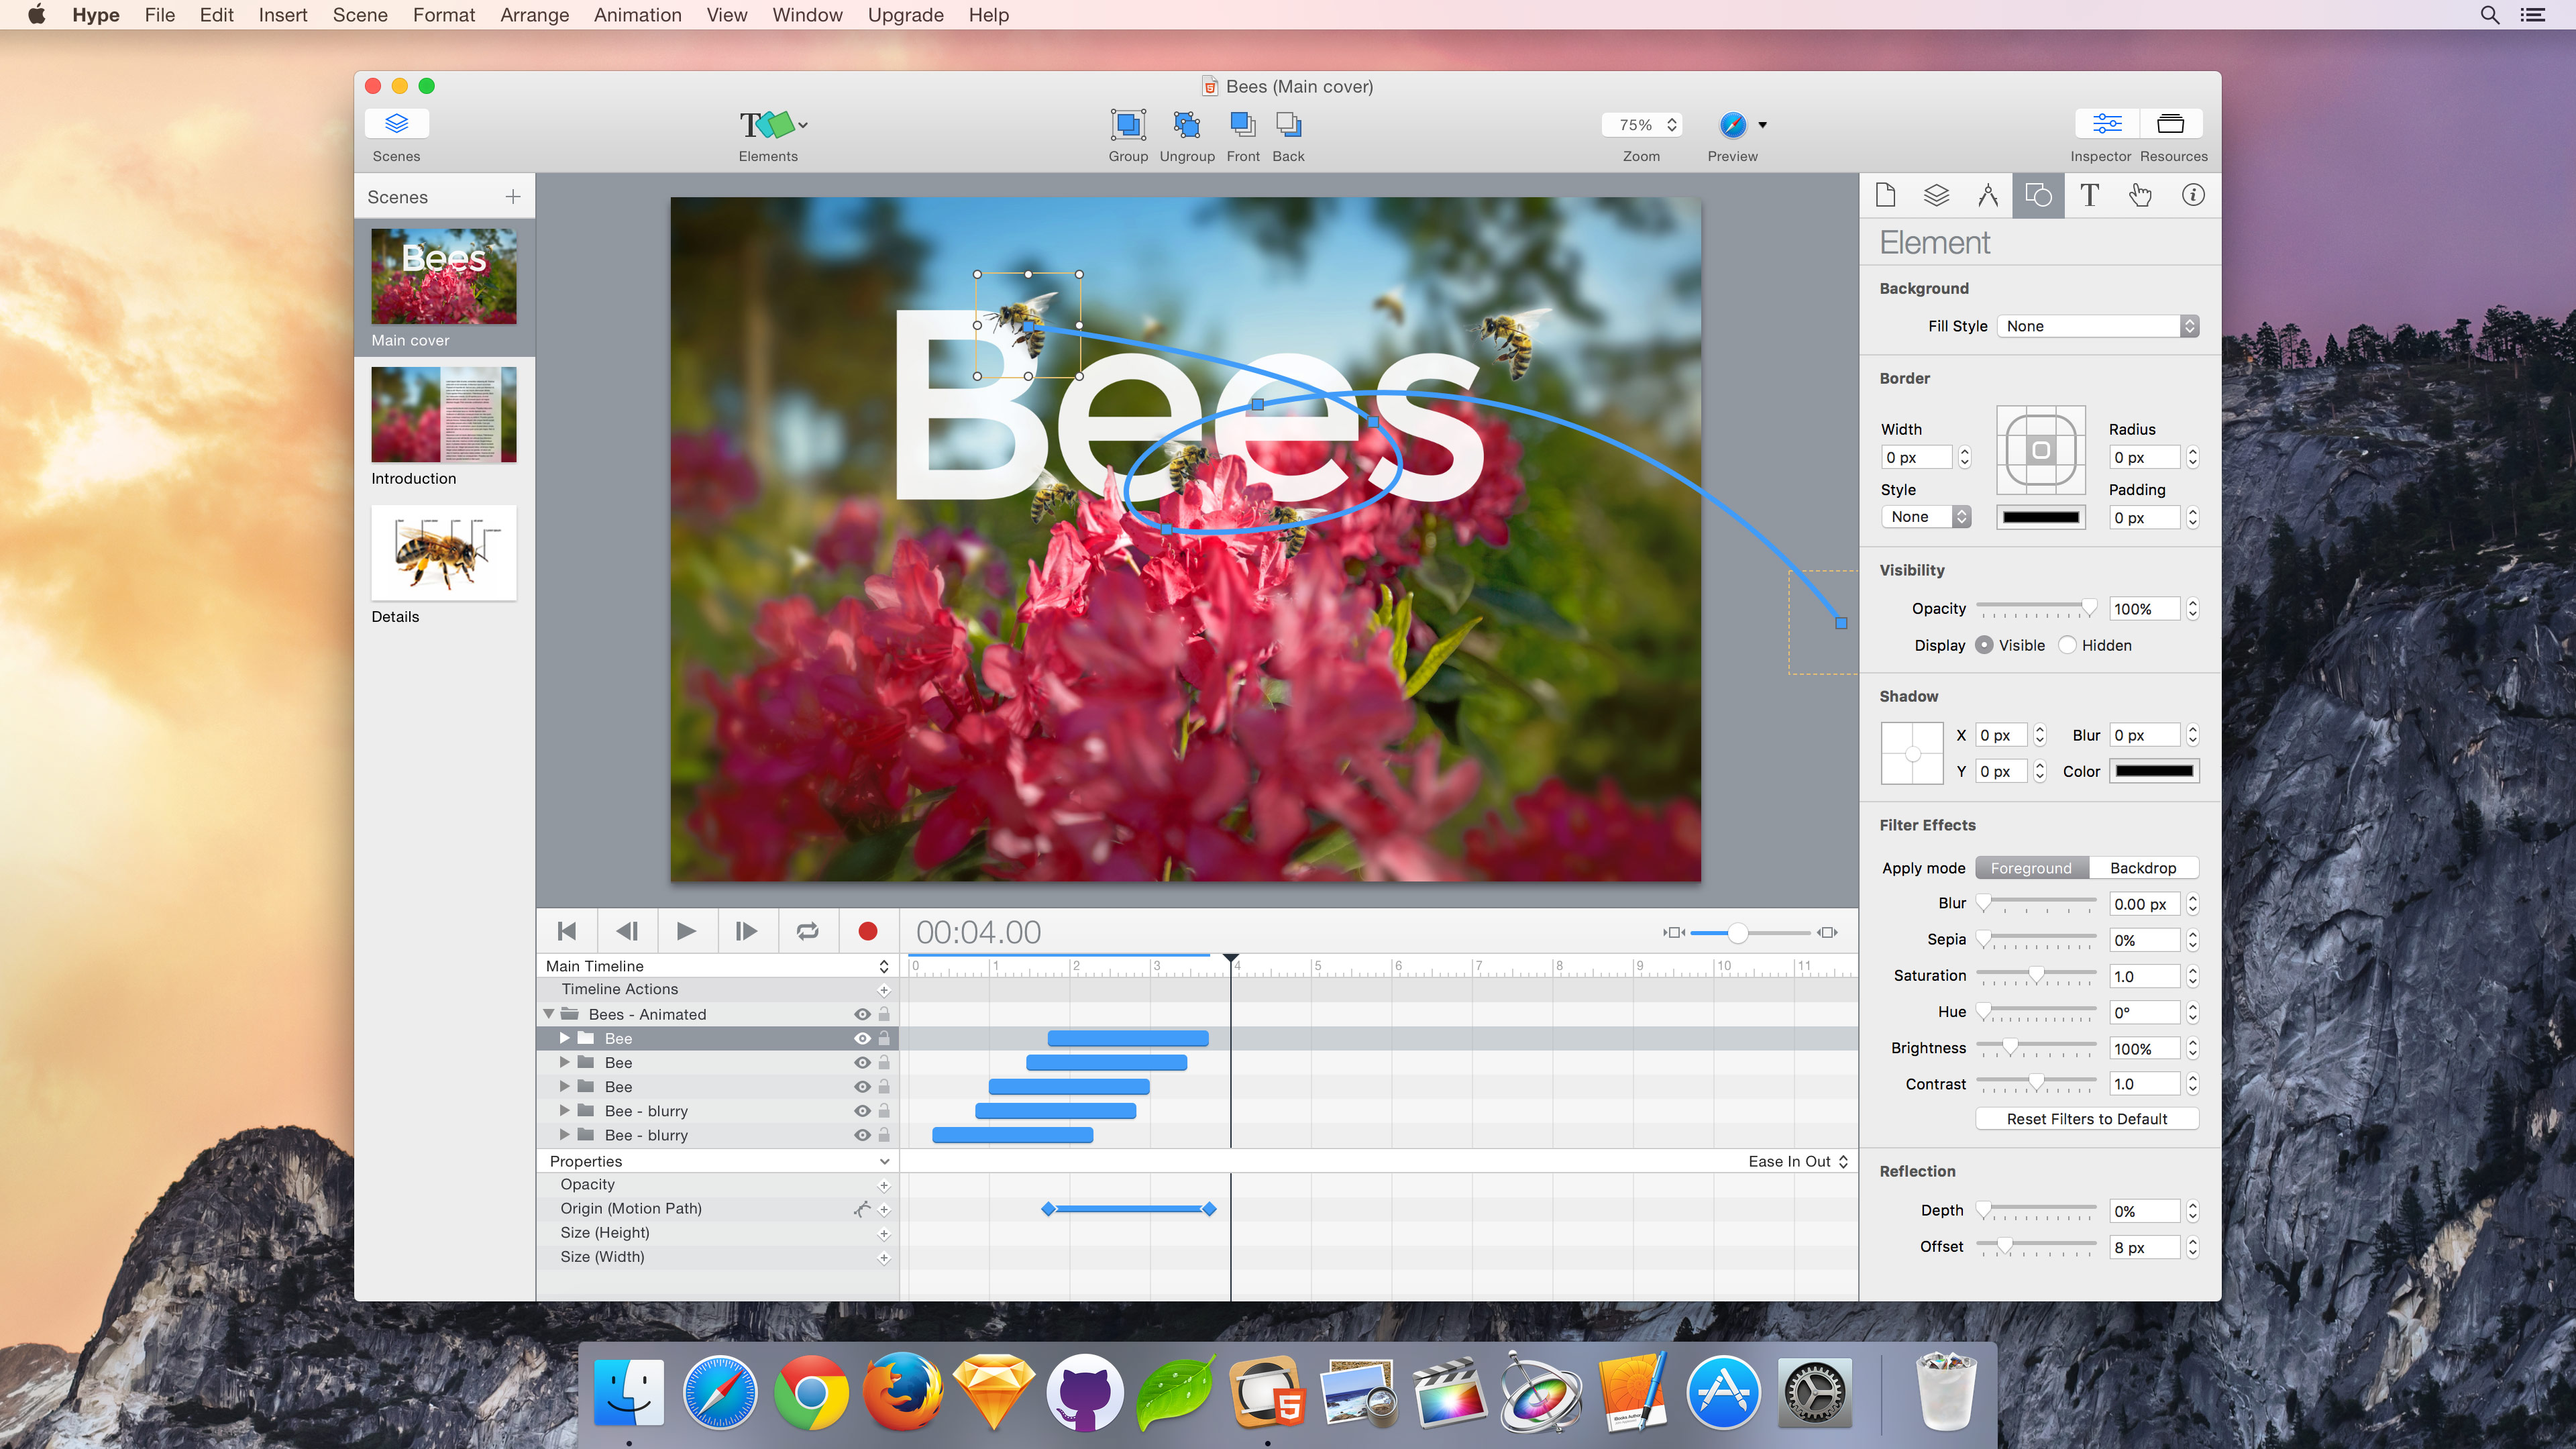Toggle the timeline loop playback icon
The image size is (2576, 1449).
[x=807, y=931]
